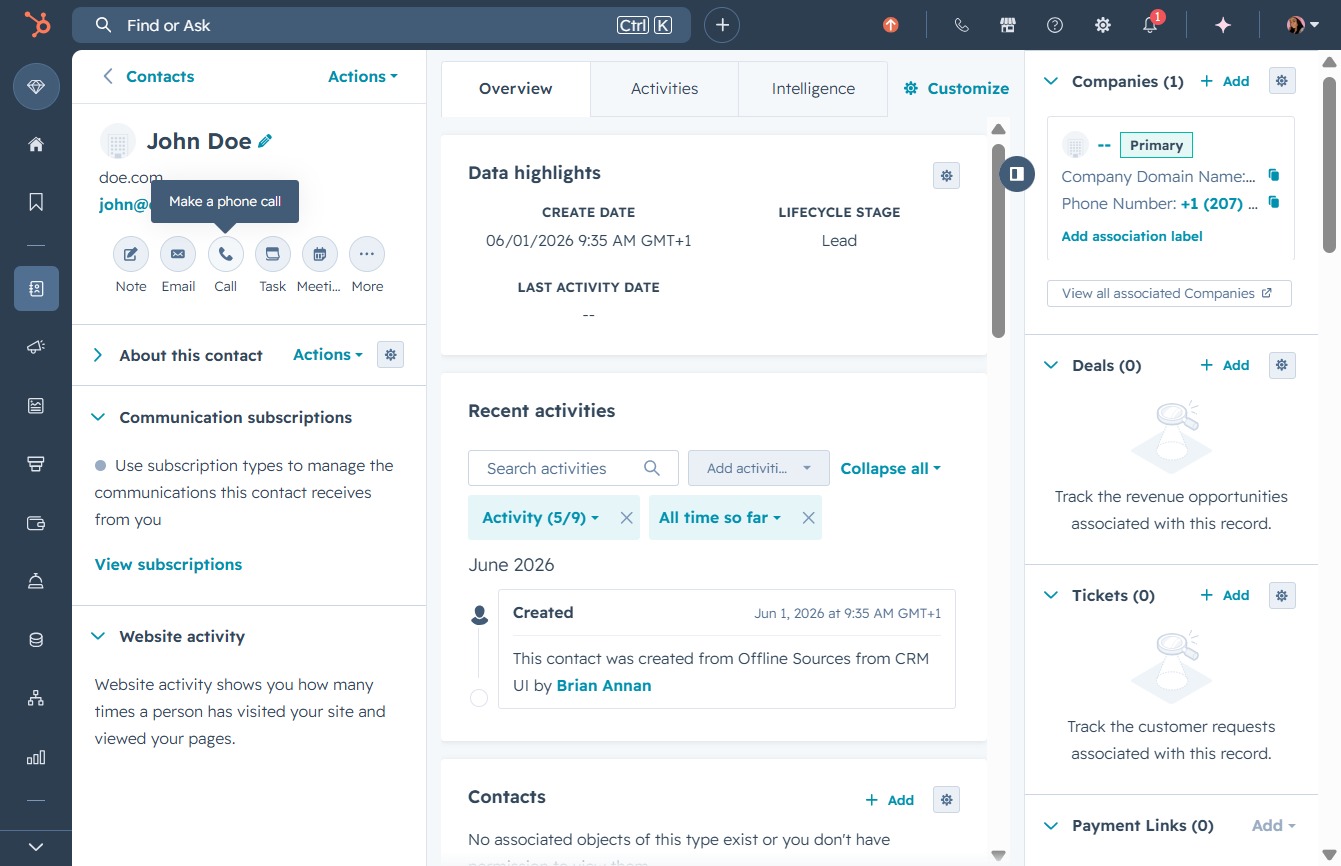Collapse the Tickets (0) section
This screenshot has width=1341, height=866.
[x=1051, y=595]
